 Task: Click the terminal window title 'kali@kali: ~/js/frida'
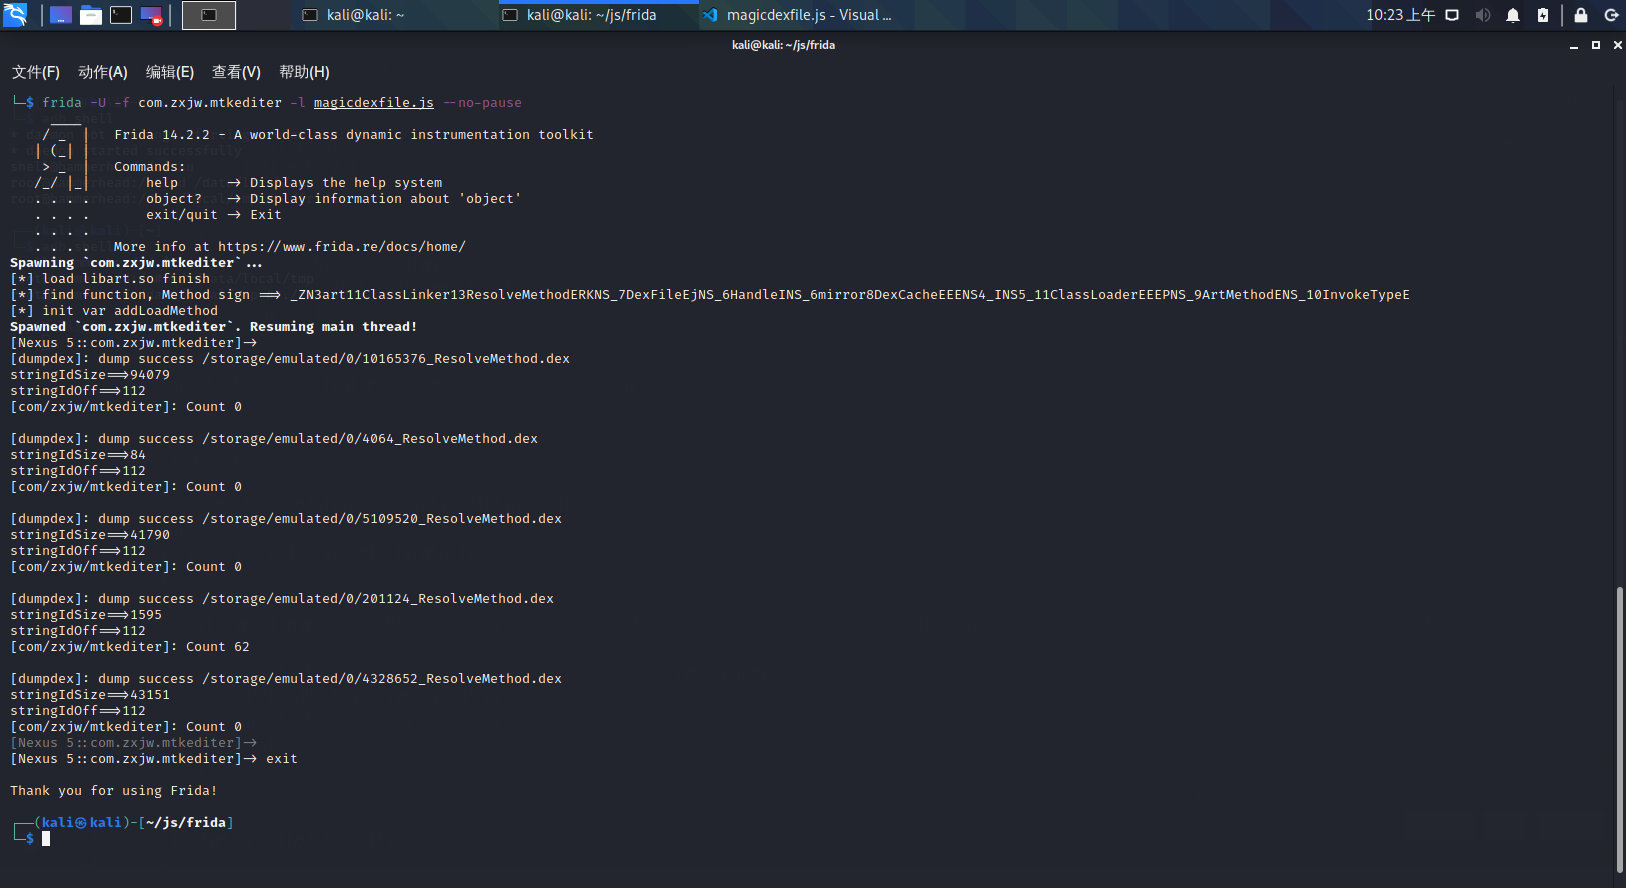tap(783, 45)
